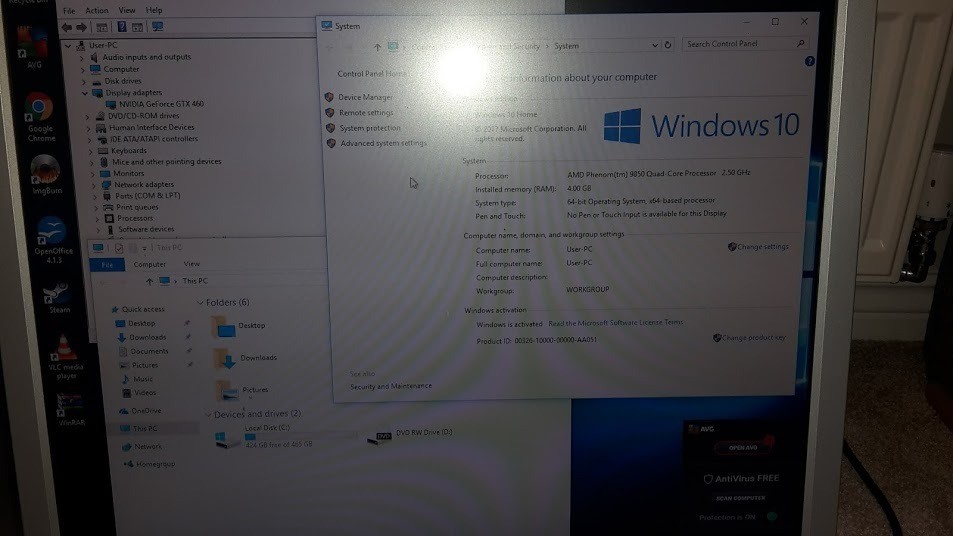Go up one level in This PC window

click(149, 281)
